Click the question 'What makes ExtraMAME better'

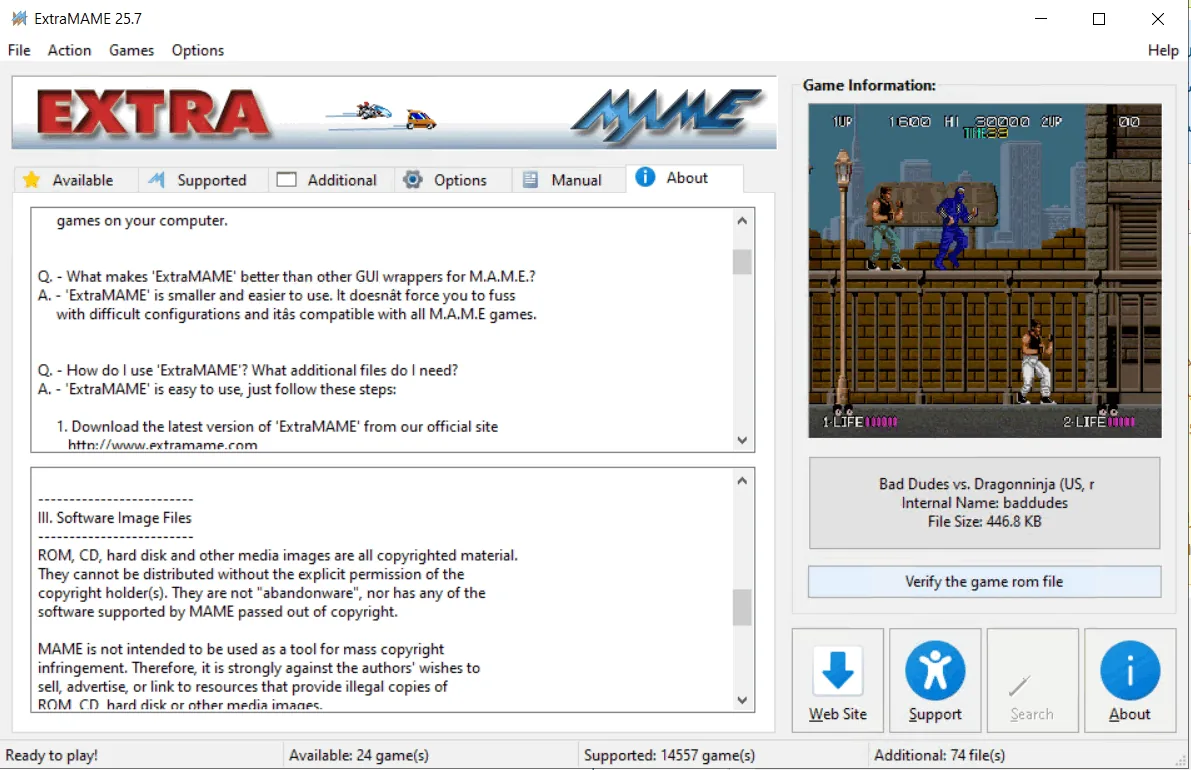286,276
